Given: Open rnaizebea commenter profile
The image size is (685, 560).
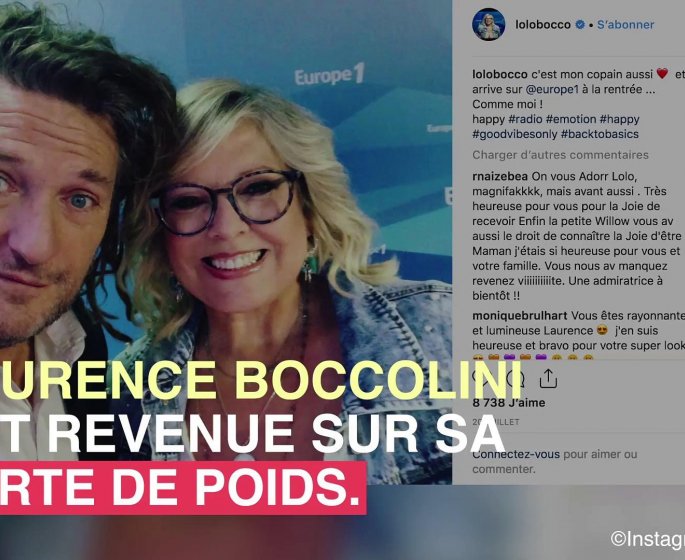Looking at the screenshot, I should tap(500, 176).
